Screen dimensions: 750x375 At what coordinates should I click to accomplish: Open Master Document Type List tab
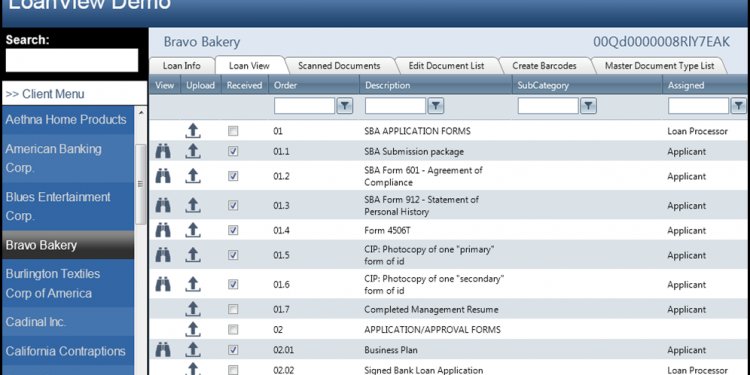pyautogui.click(x=660, y=66)
